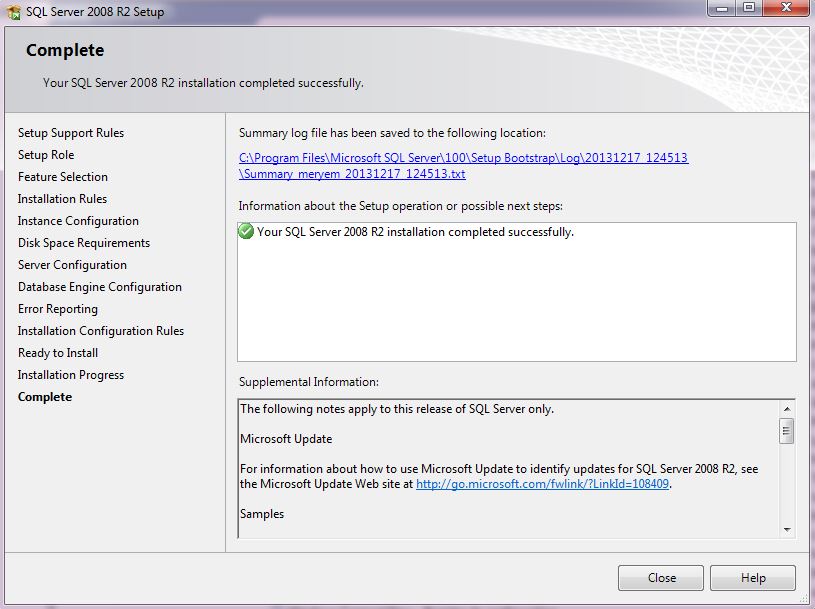This screenshot has width=815, height=609.
Task: Open the Microsoft Update fwlink URL
Action: click(x=542, y=484)
